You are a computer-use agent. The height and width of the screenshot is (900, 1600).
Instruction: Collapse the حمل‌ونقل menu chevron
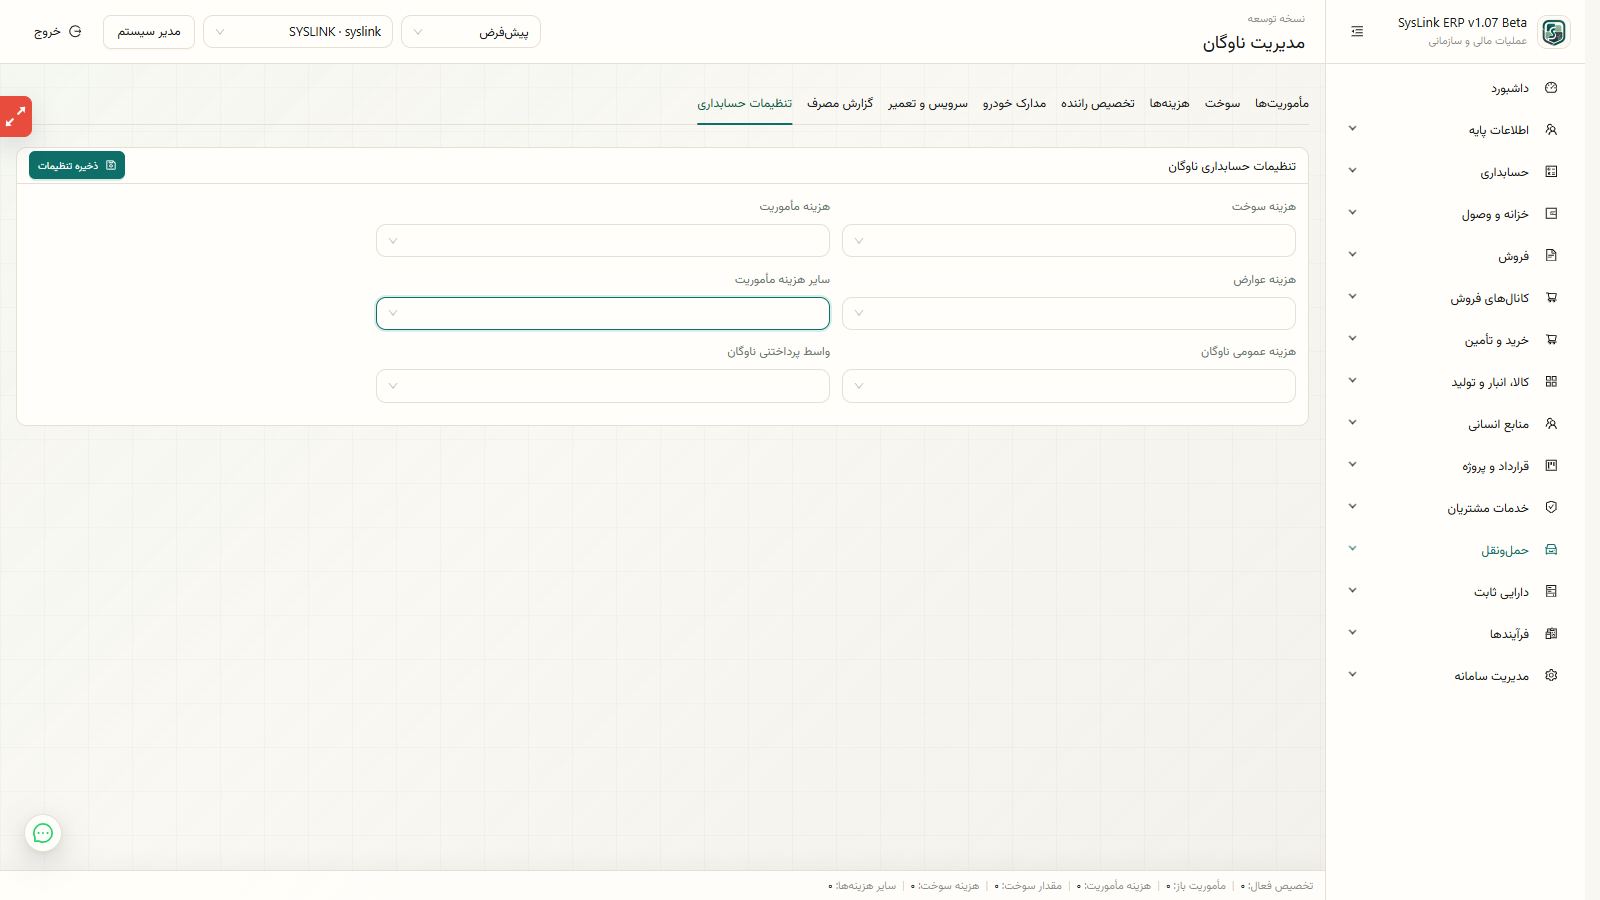click(x=1352, y=549)
